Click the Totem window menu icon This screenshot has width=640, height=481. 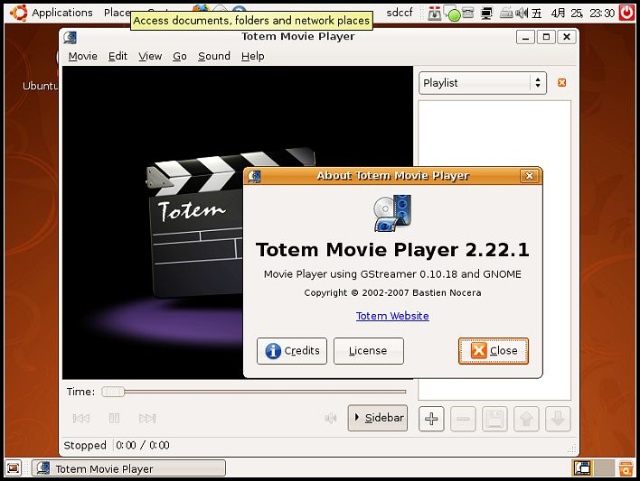(70, 37)
